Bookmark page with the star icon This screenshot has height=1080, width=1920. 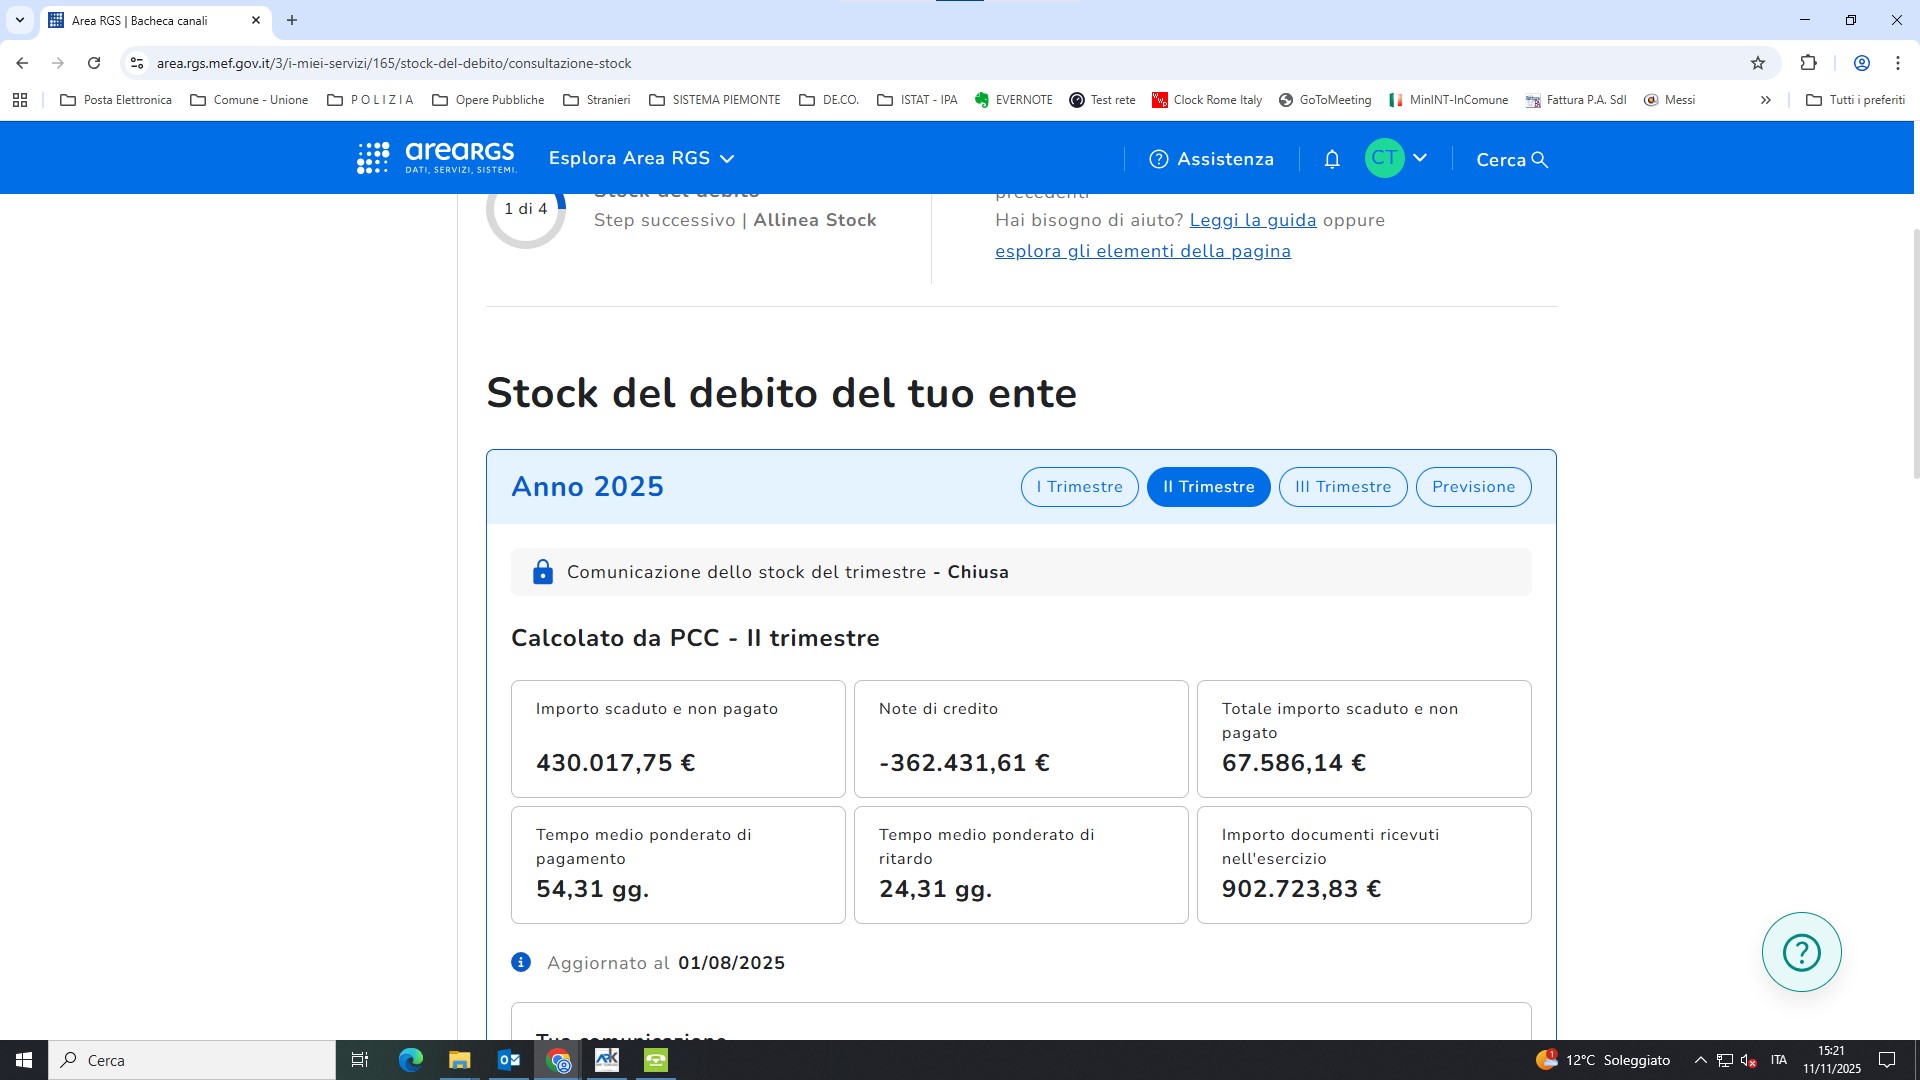point(1758,63)
